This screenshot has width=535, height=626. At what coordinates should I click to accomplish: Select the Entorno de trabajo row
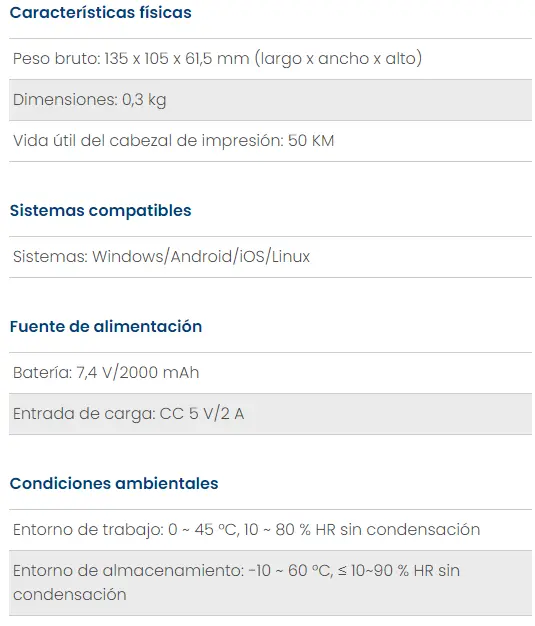(x=270, y=530)
